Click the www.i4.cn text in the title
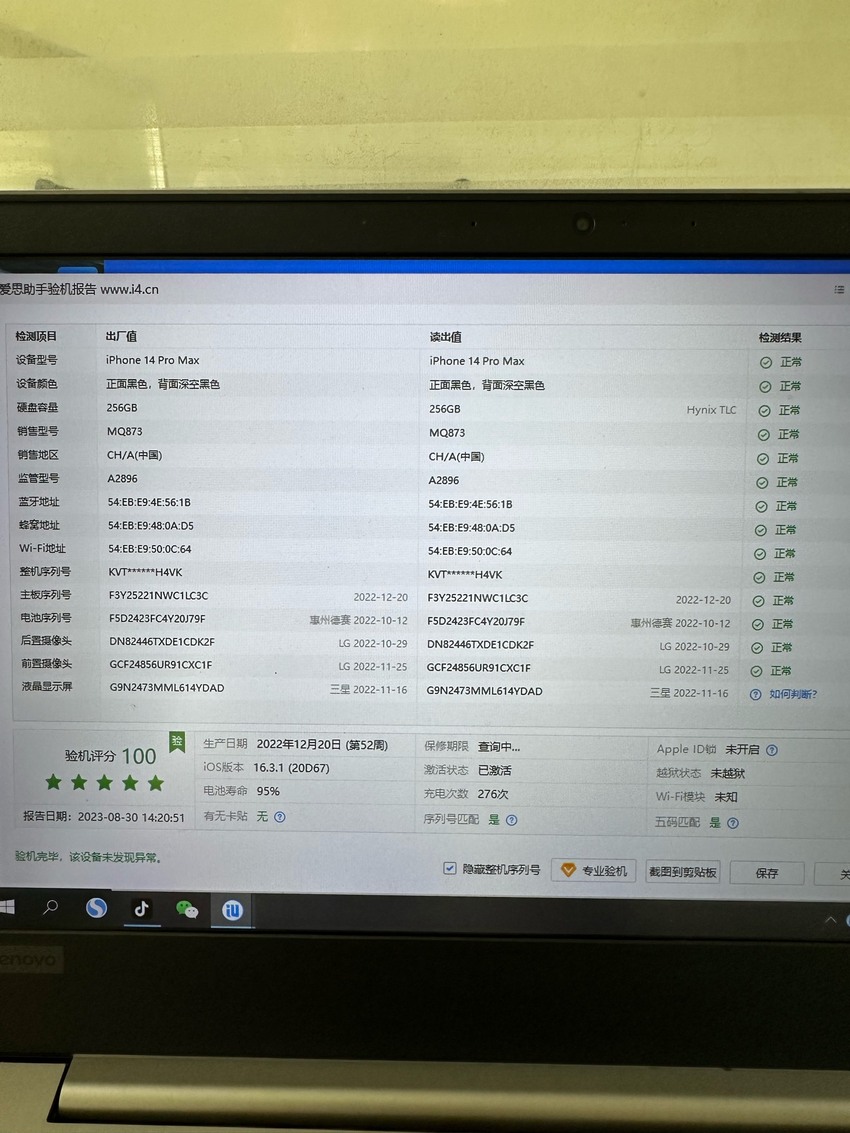The height and width of the screenshot is (1133, 850). 129,290
